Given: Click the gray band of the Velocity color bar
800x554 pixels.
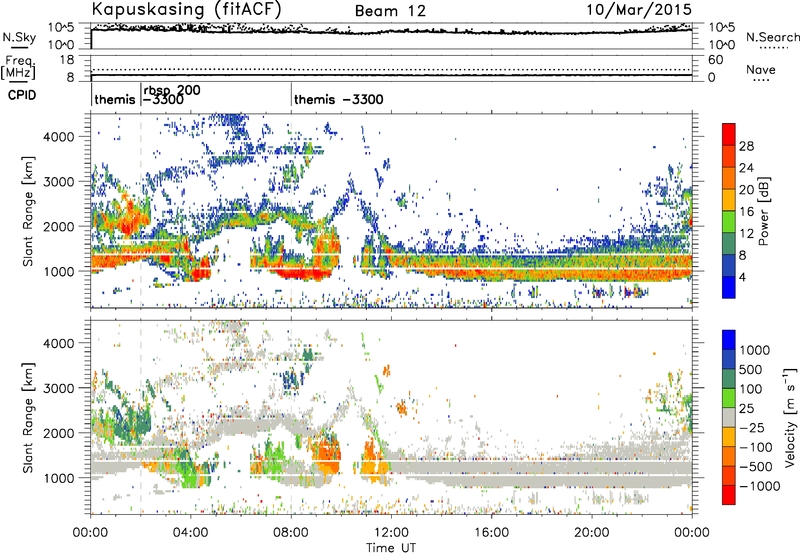Looking at the screenshot, I should pyautogui.click(x=729, y=418).
